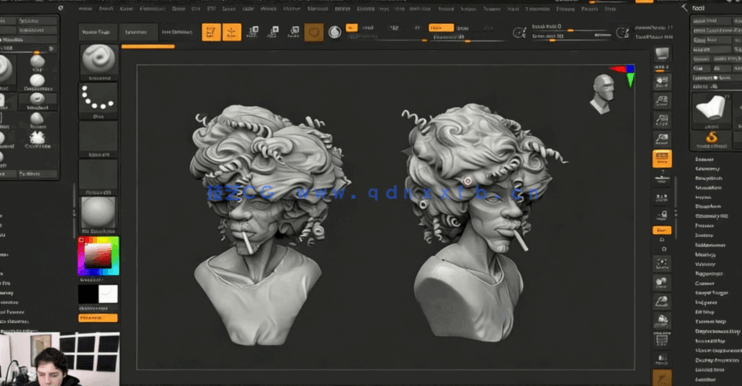This screenshot has height=386, width=742.
Task: Click the leftmost button on top shelf
Action: (97, 32)
